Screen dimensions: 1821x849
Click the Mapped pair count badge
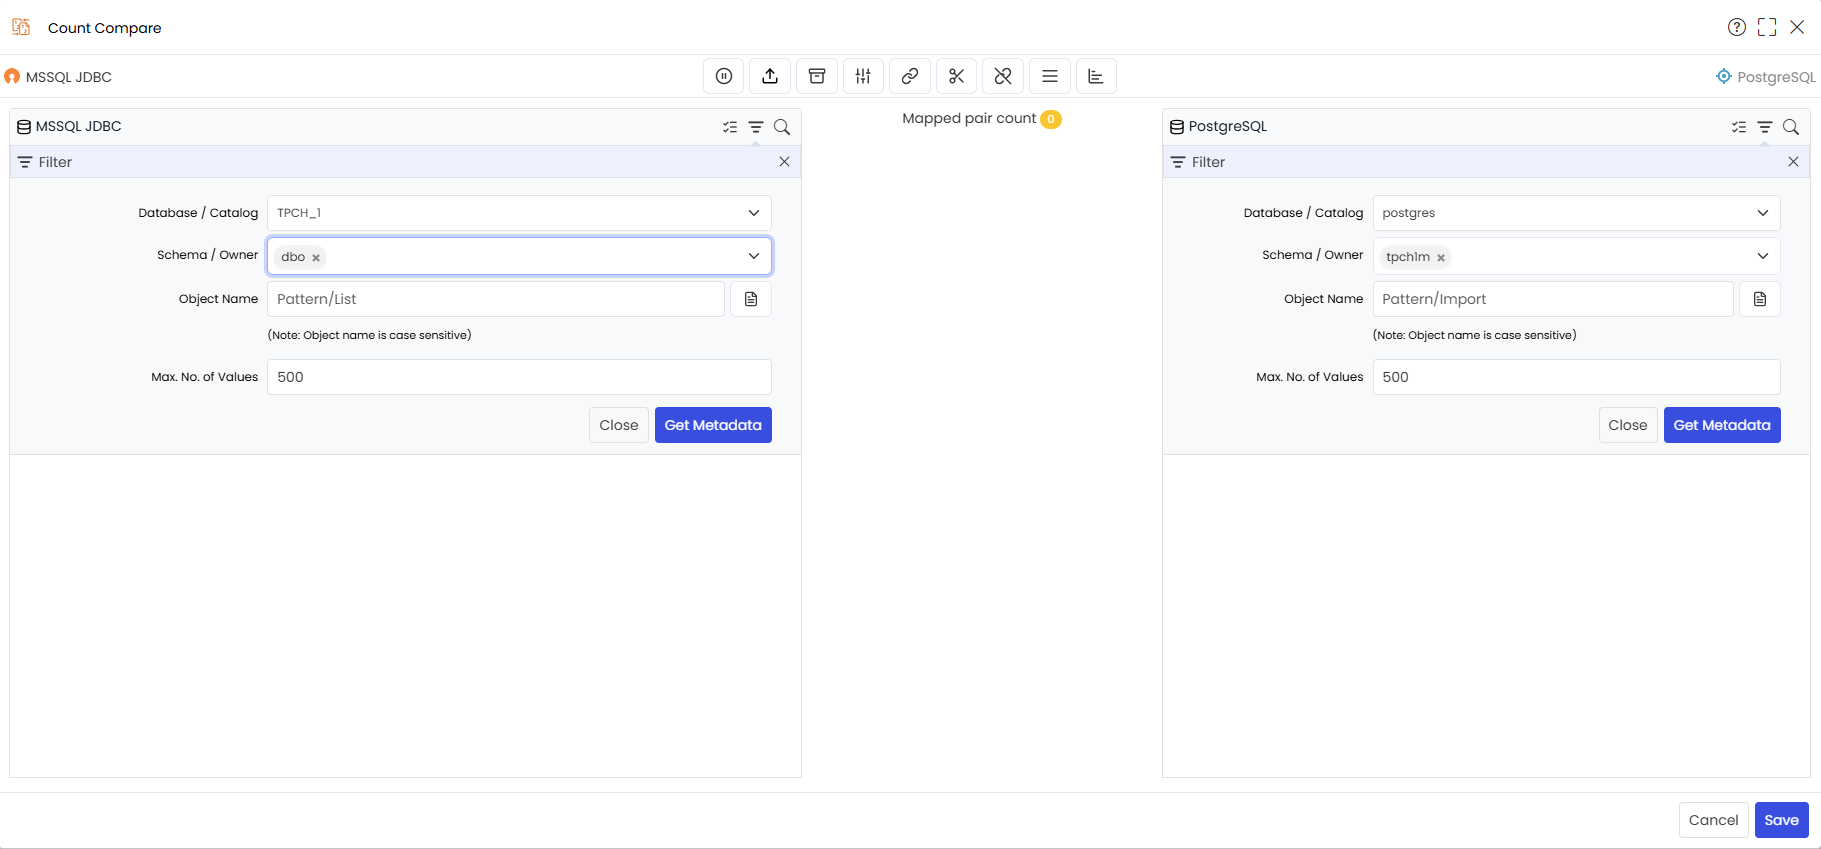point(1051,119)
